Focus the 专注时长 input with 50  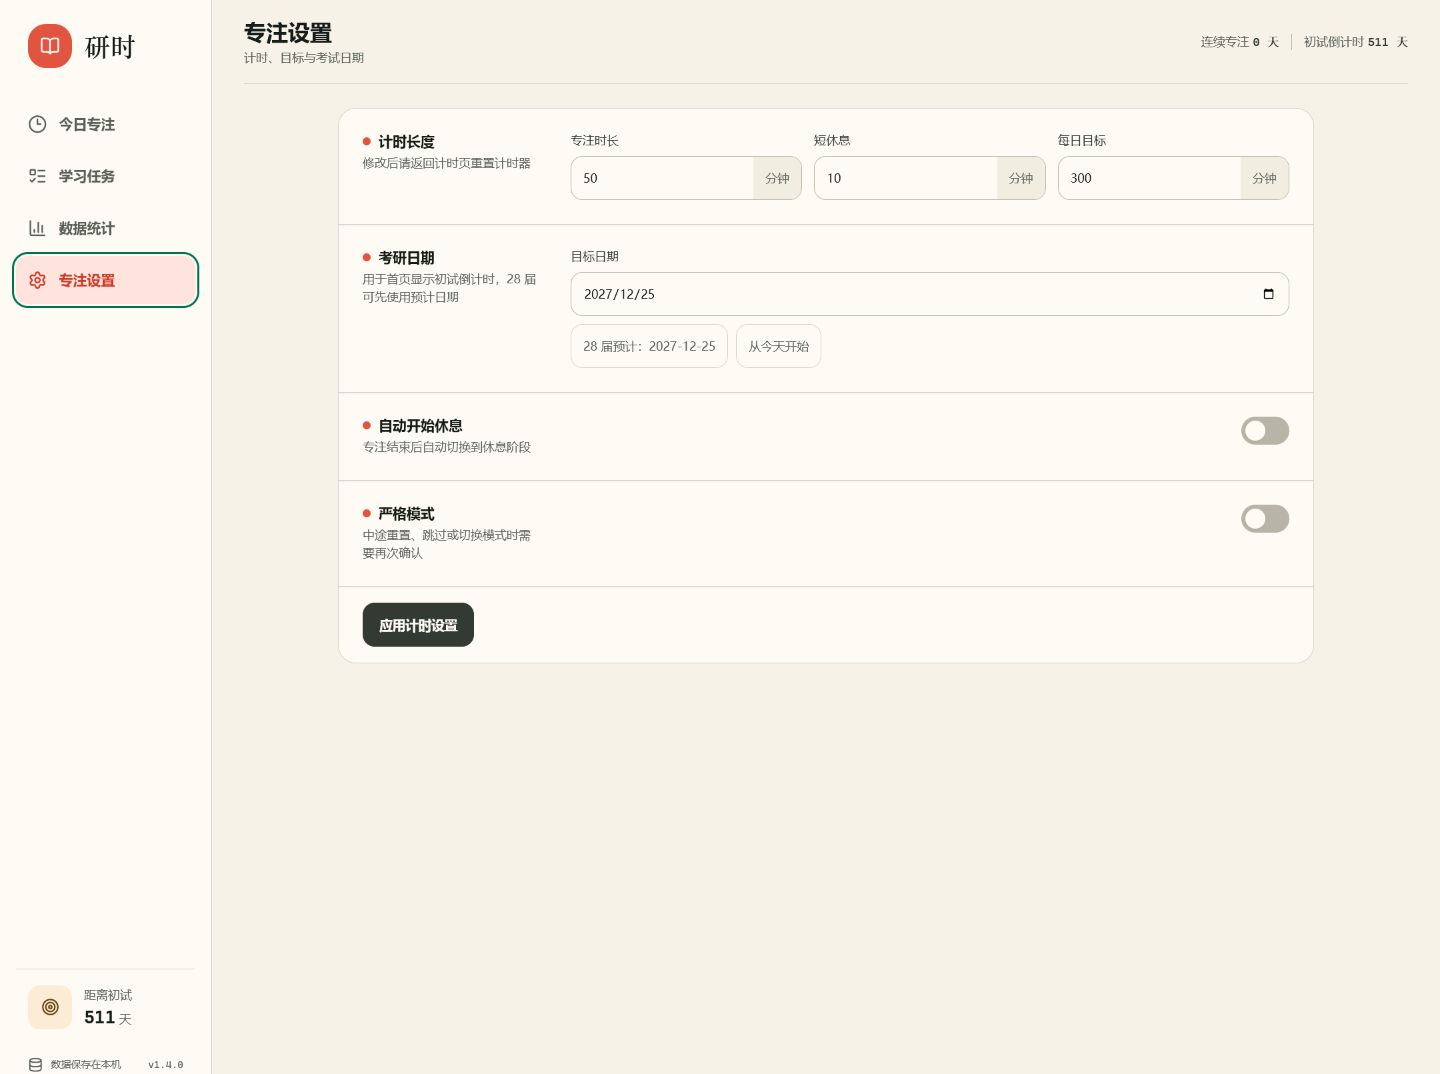(662, 178)
